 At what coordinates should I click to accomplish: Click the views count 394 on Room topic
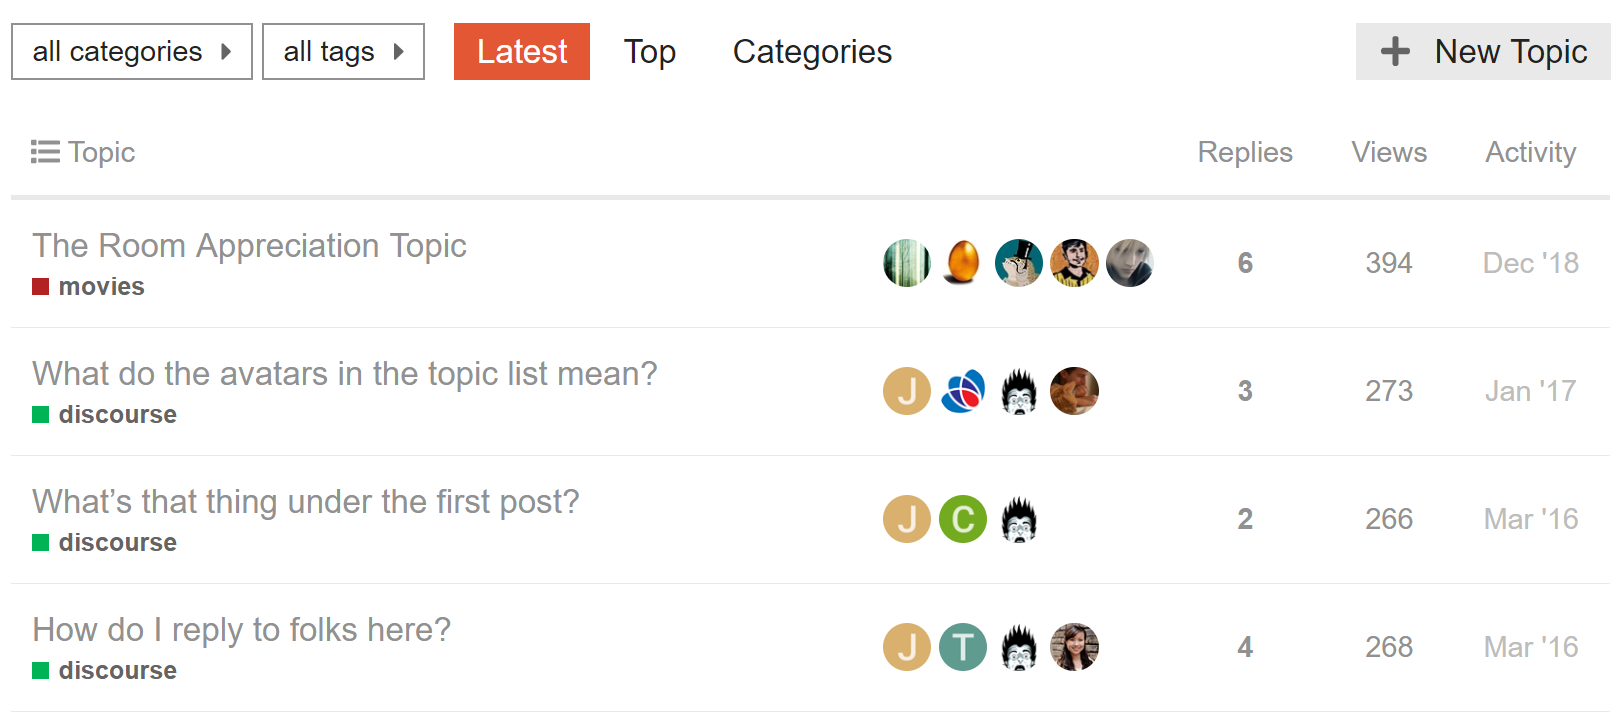1388,263
